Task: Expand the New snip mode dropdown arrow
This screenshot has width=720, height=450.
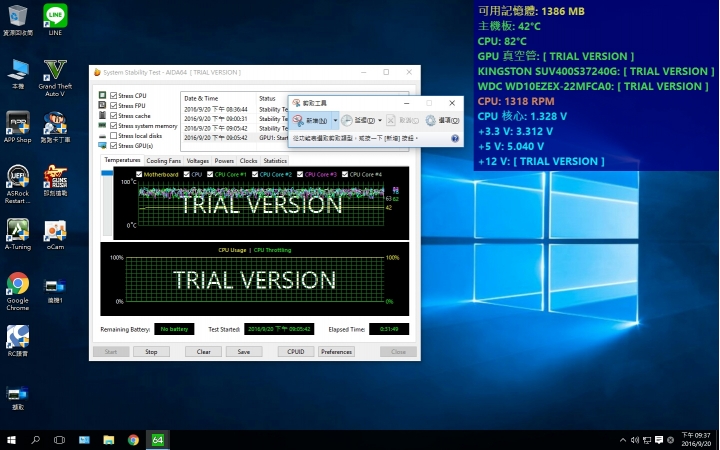Action: tap(335, 120)
